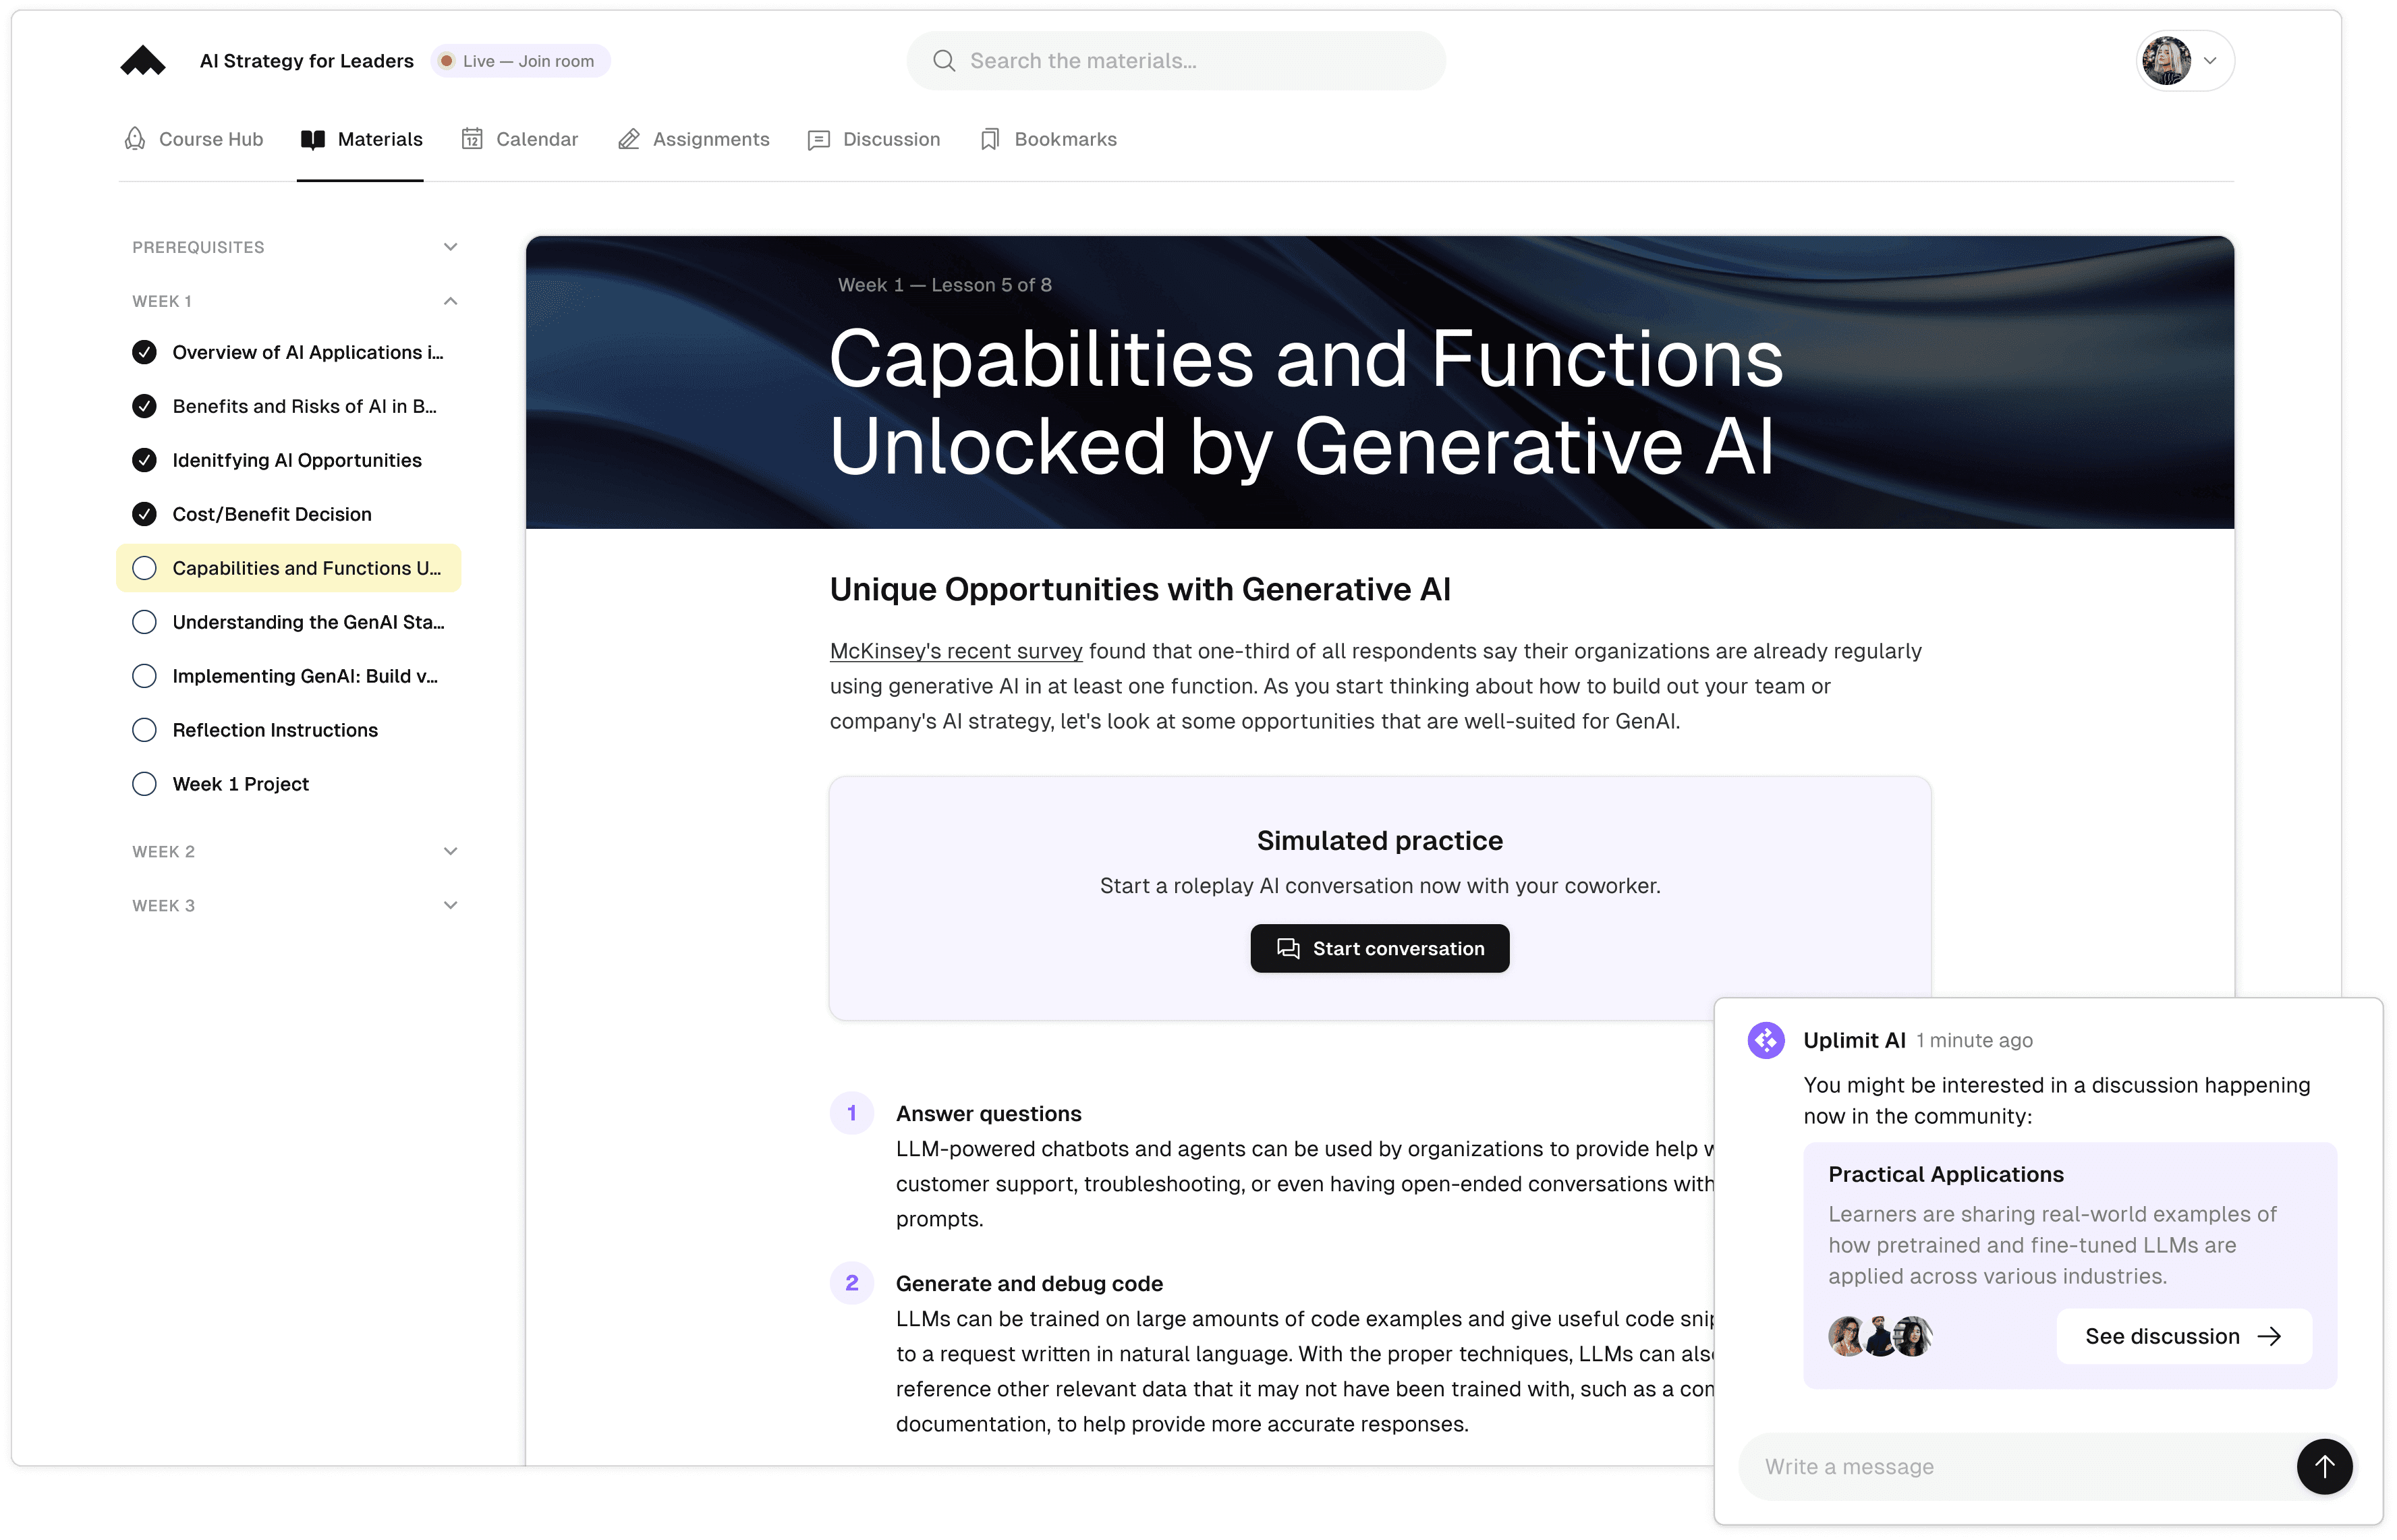Click the chat icon inside Start conversation
Viewport: 2397px width, 1540px height.
click(x=1288, y=948)
